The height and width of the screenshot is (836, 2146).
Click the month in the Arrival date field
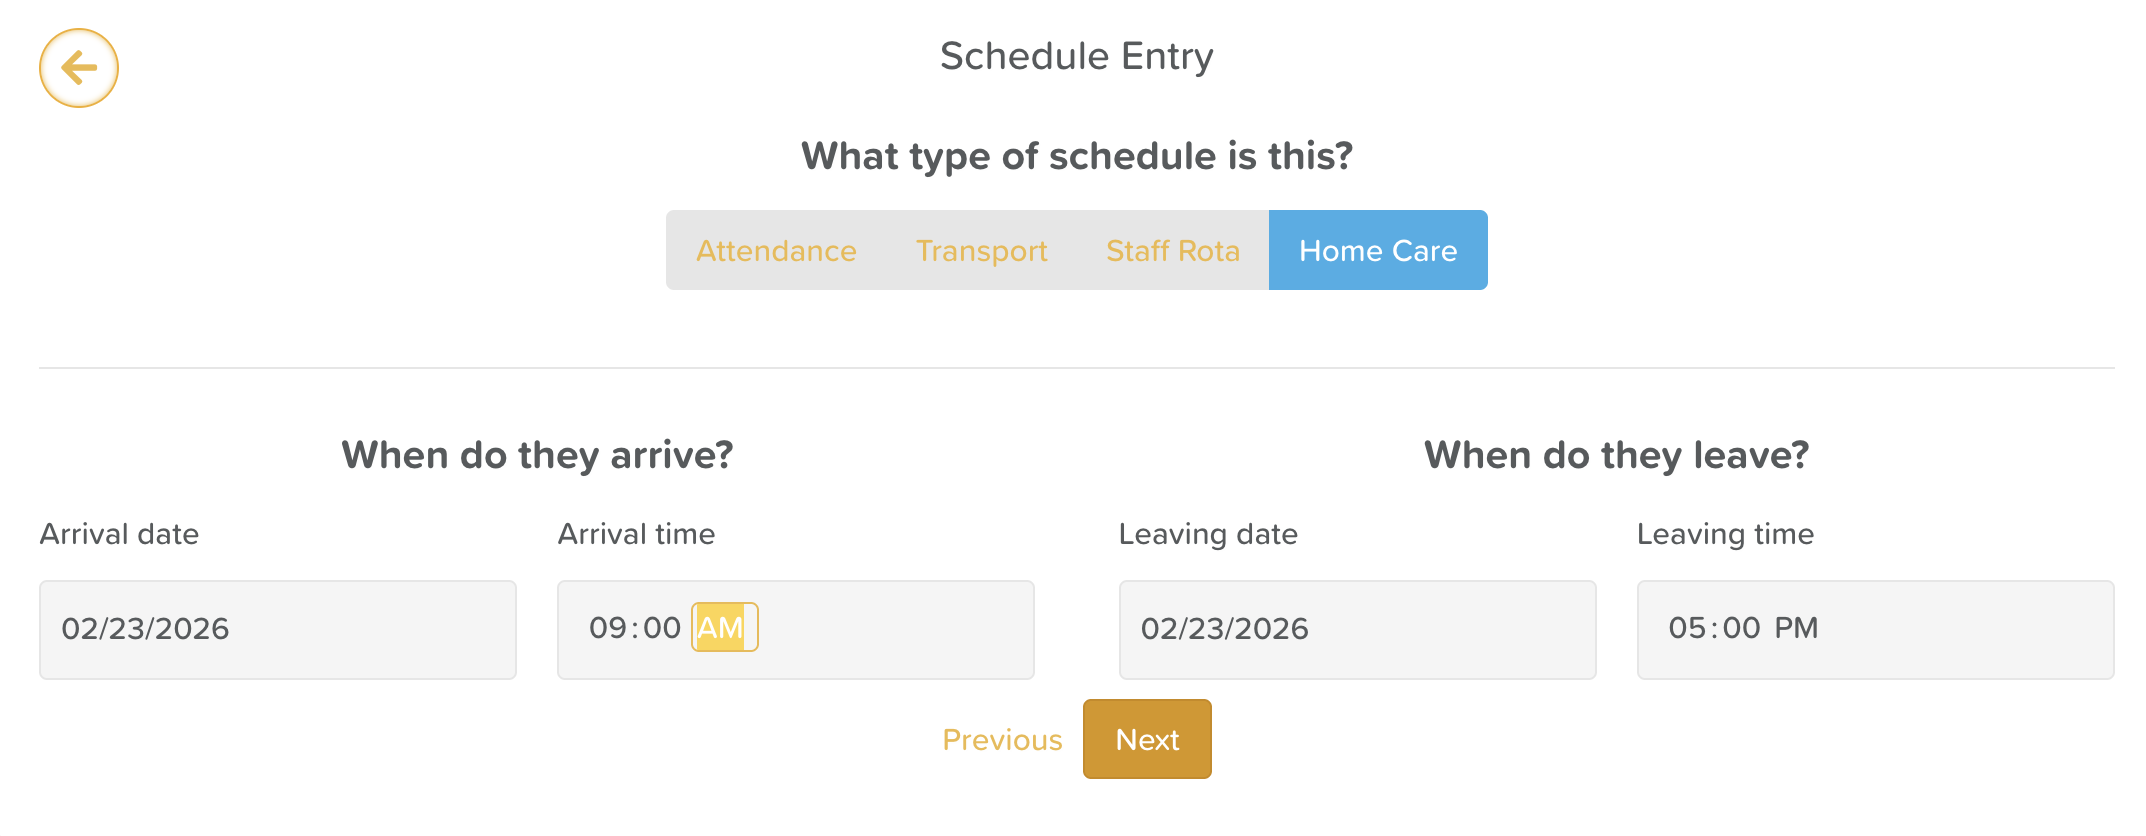point(78,629)
